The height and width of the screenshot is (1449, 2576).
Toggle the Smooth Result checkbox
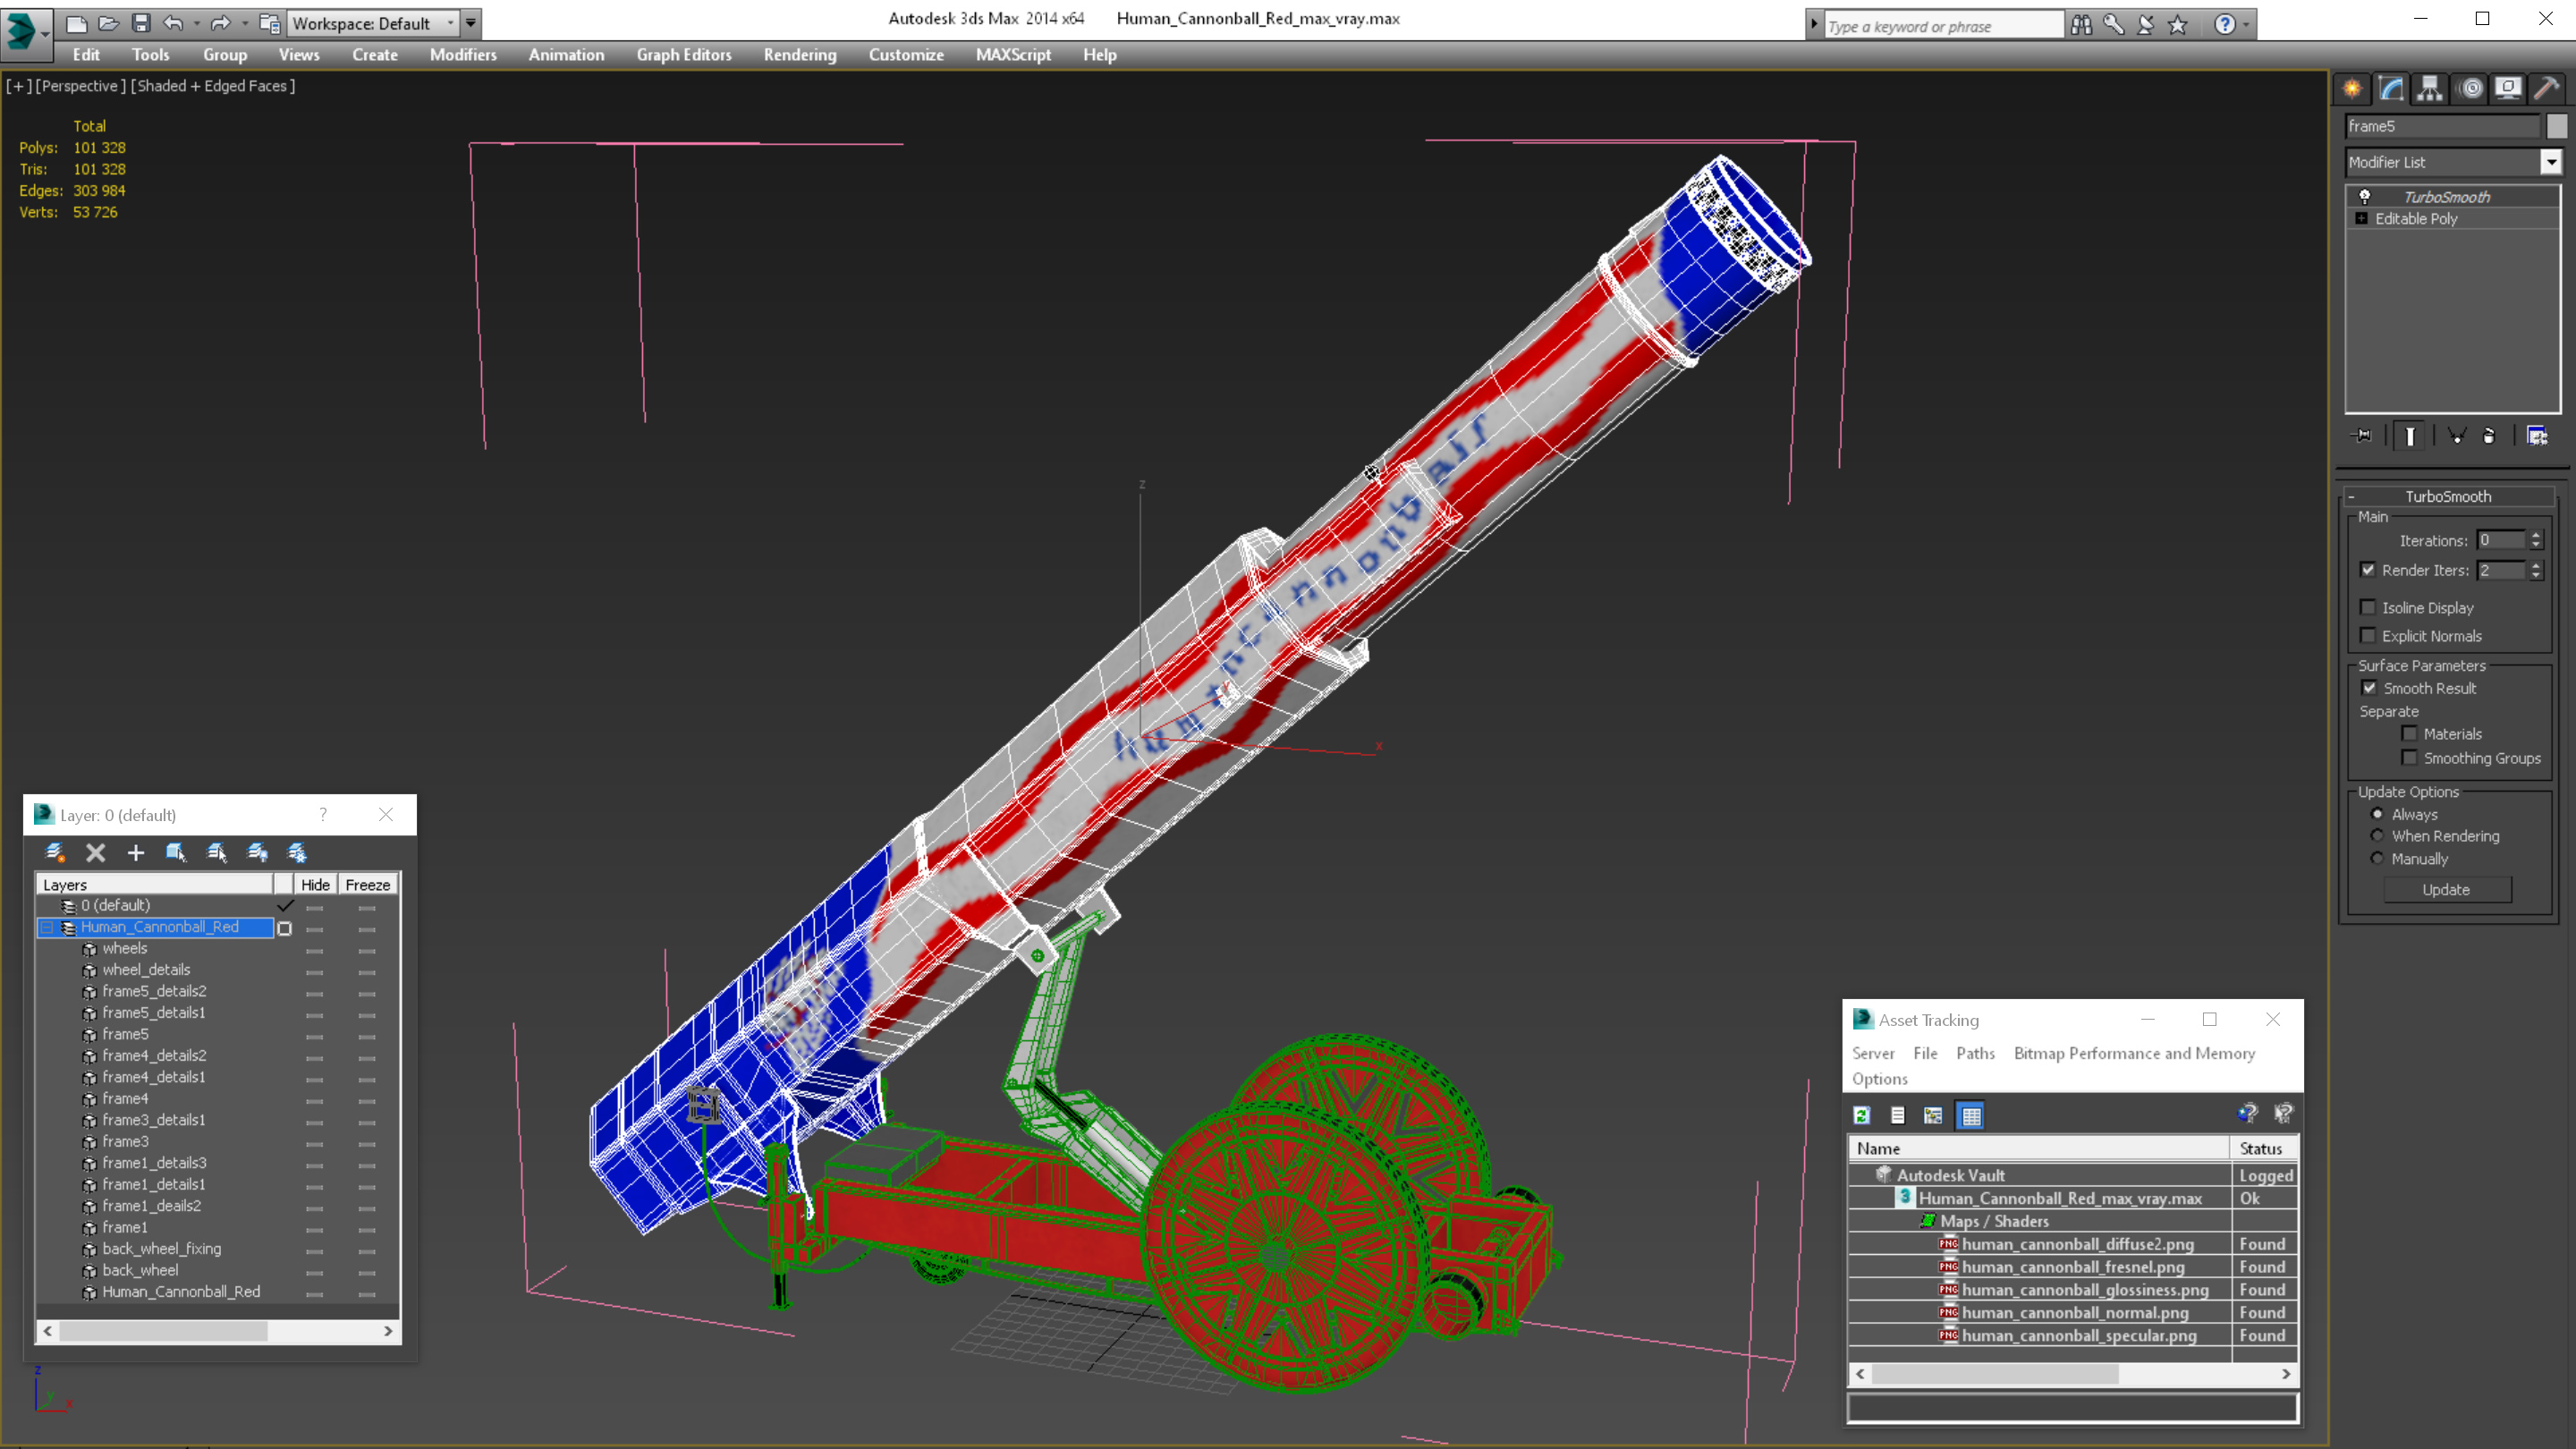tap(2370, 688)
